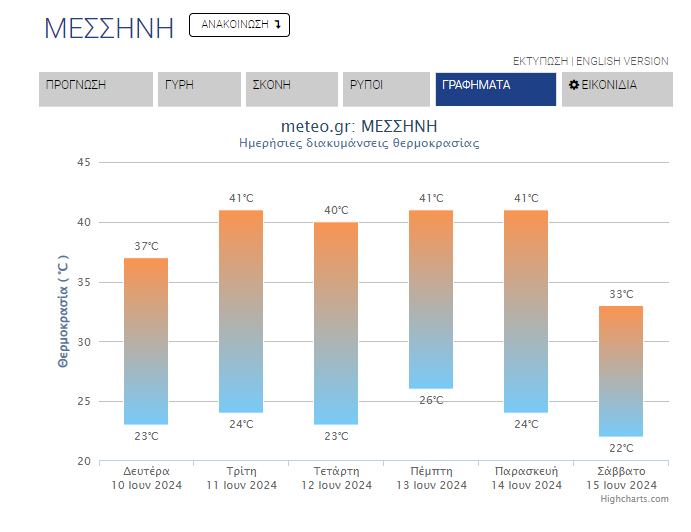Click the 41°C label above Τρίτη bar
Image resolution: width=691 pixels, height=532 pixels.
[241, 198]
